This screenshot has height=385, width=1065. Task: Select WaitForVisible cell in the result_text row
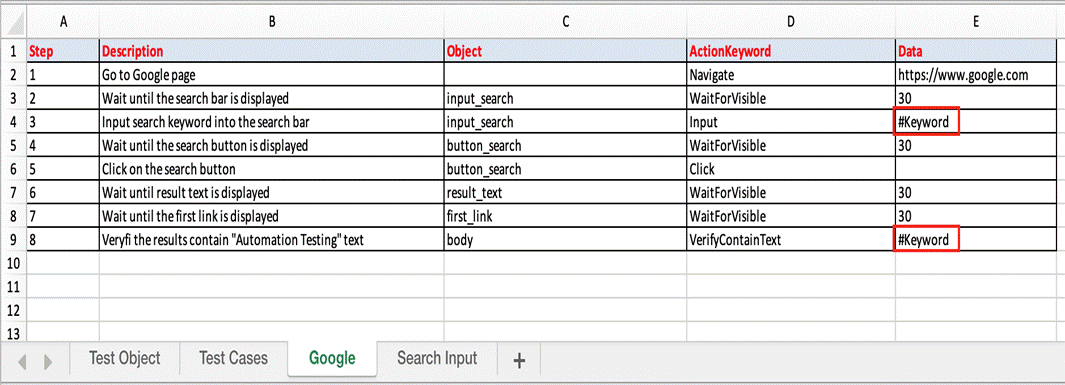791,193
